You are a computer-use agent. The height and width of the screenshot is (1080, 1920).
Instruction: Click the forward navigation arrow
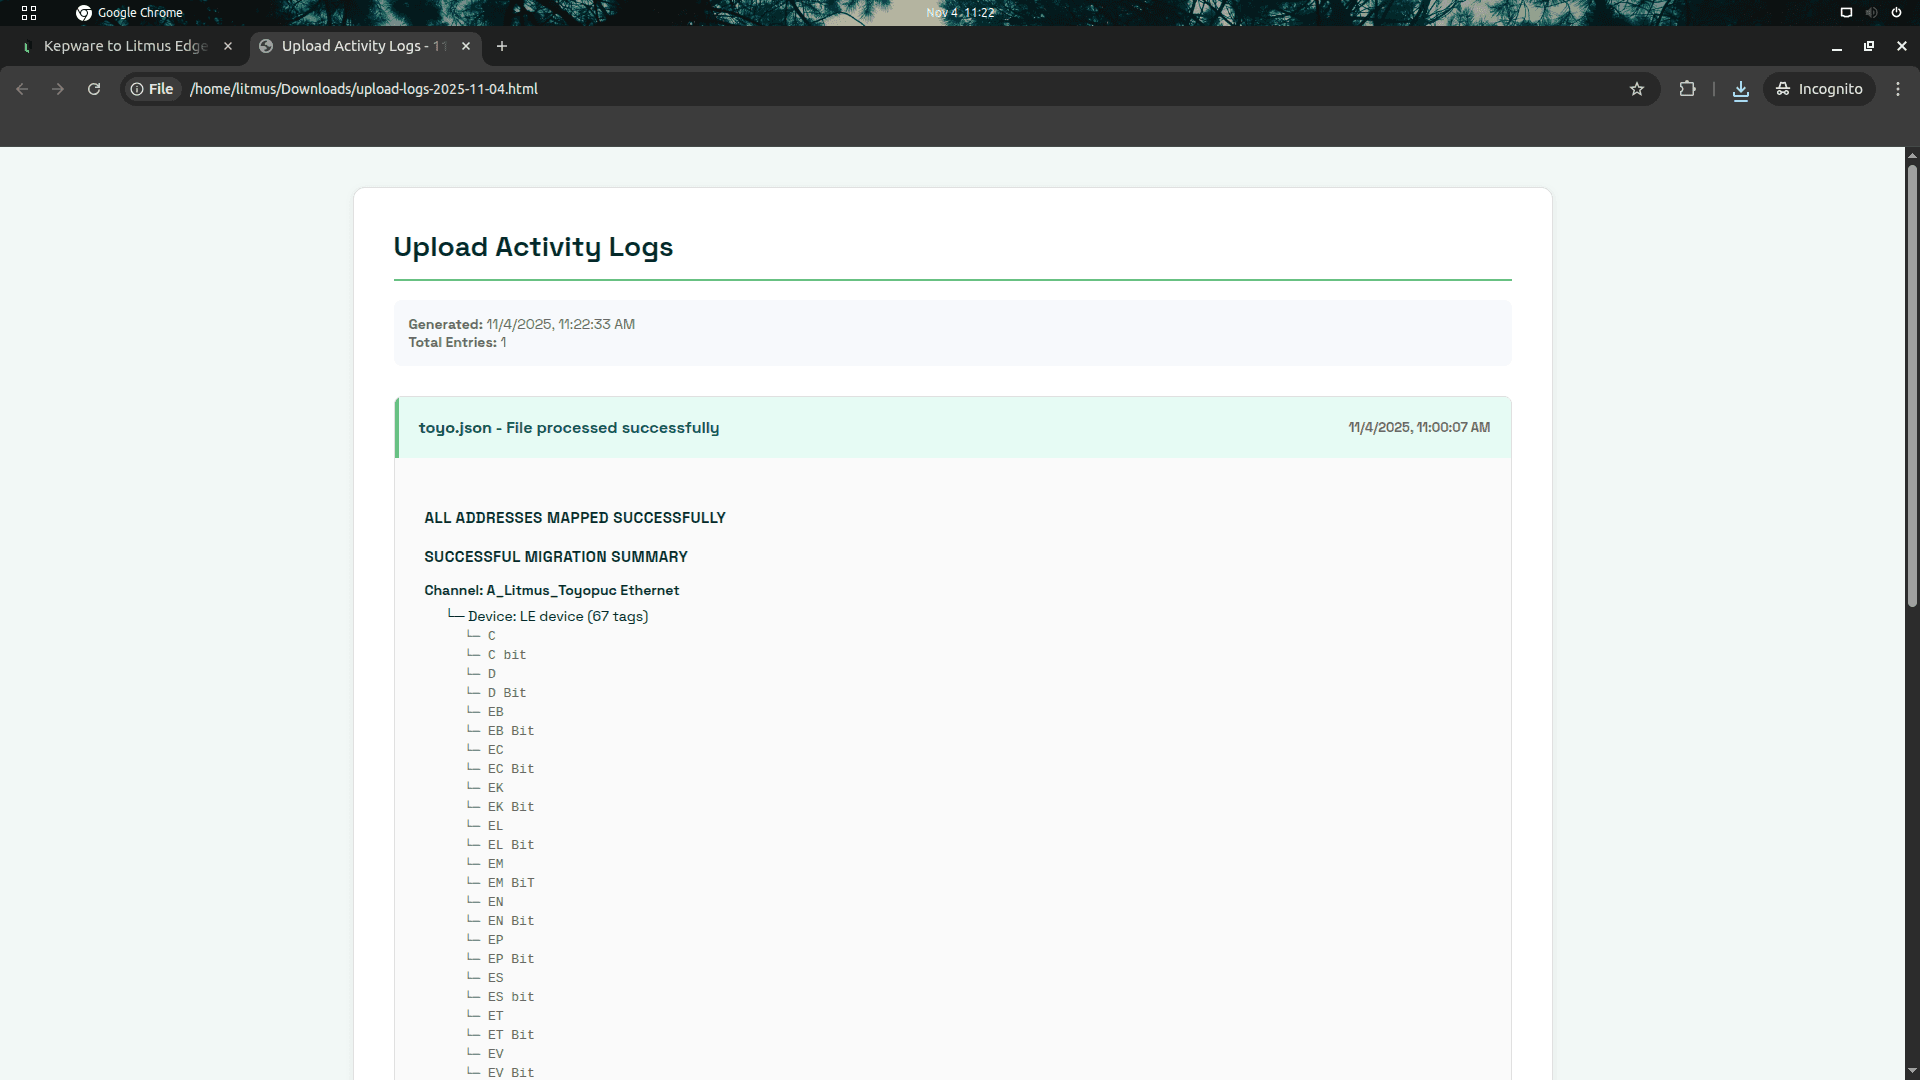(x=58, y=89)
